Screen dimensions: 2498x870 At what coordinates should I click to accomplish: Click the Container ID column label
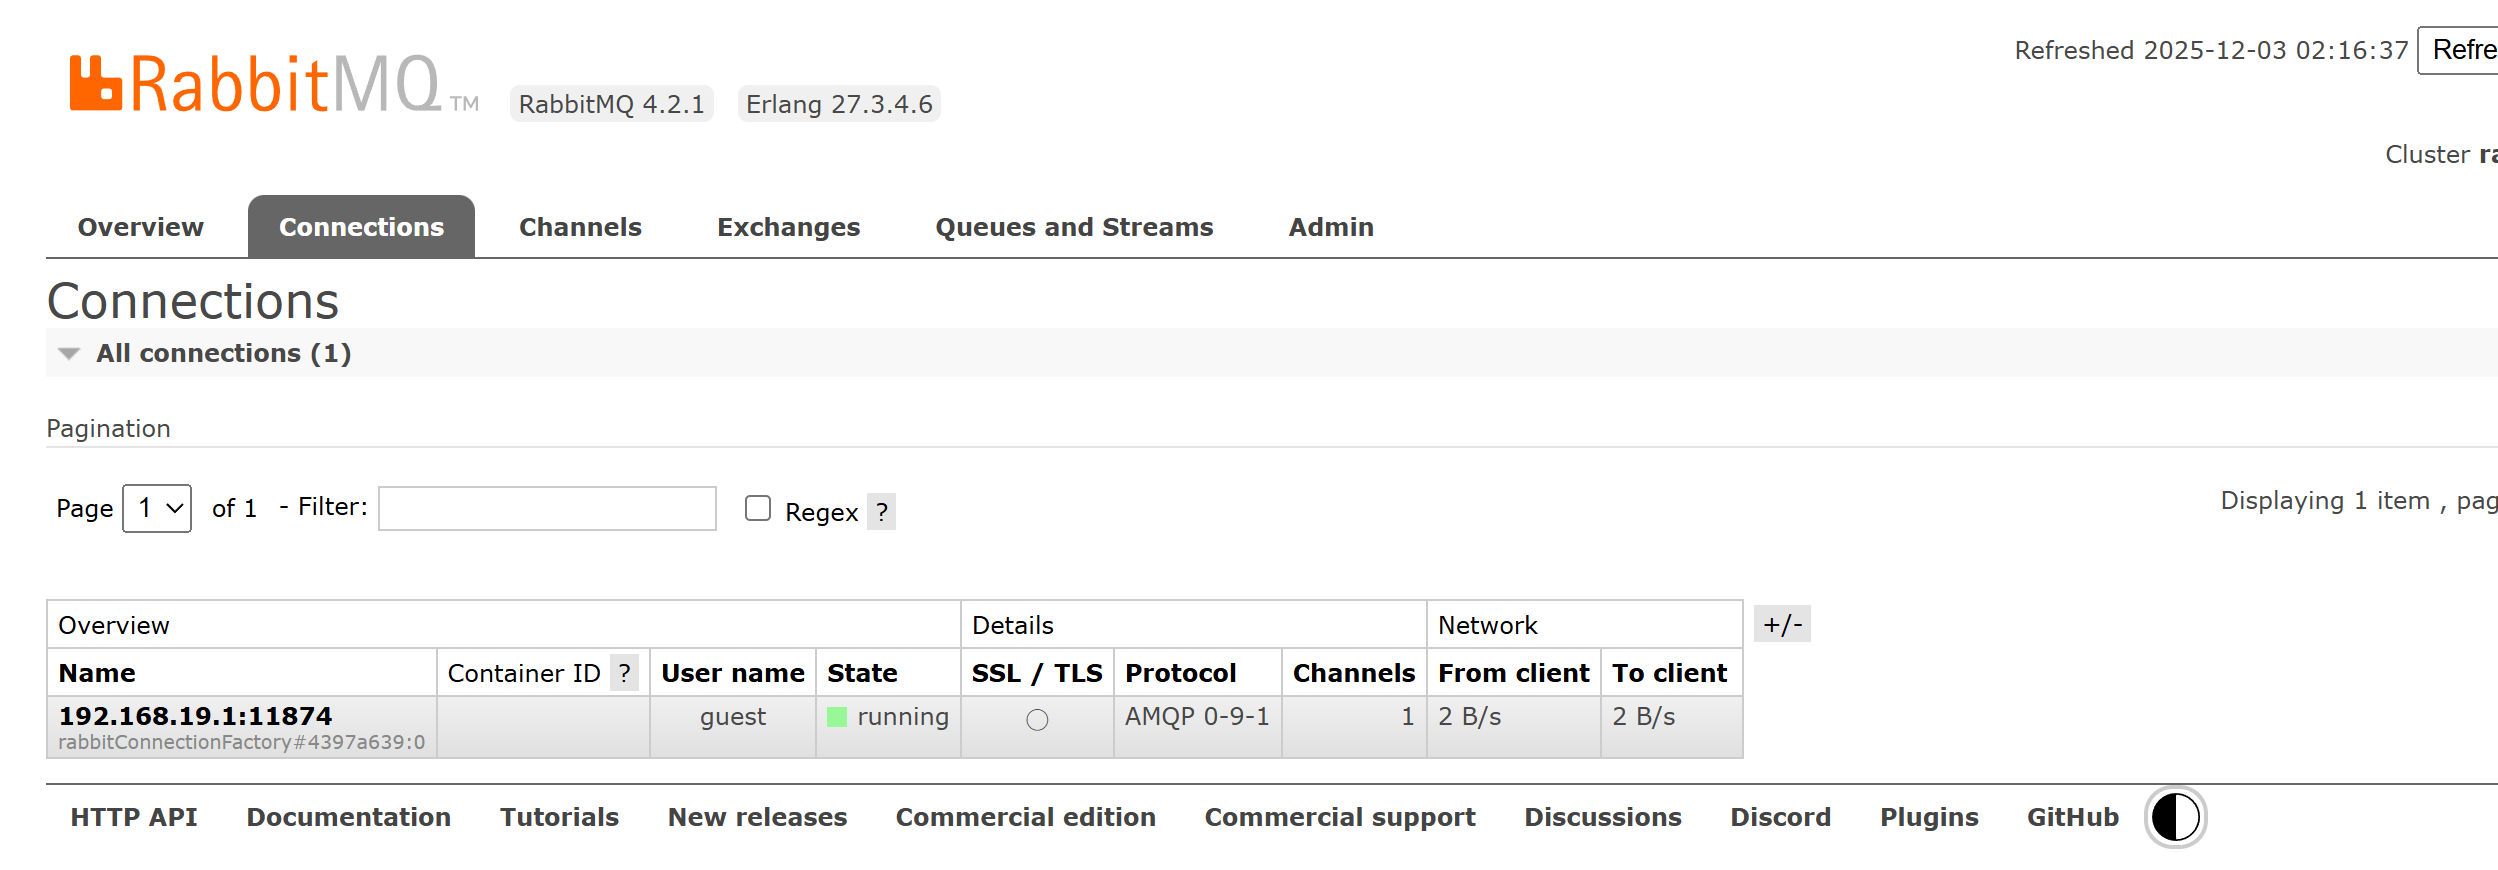coord(524,673)
